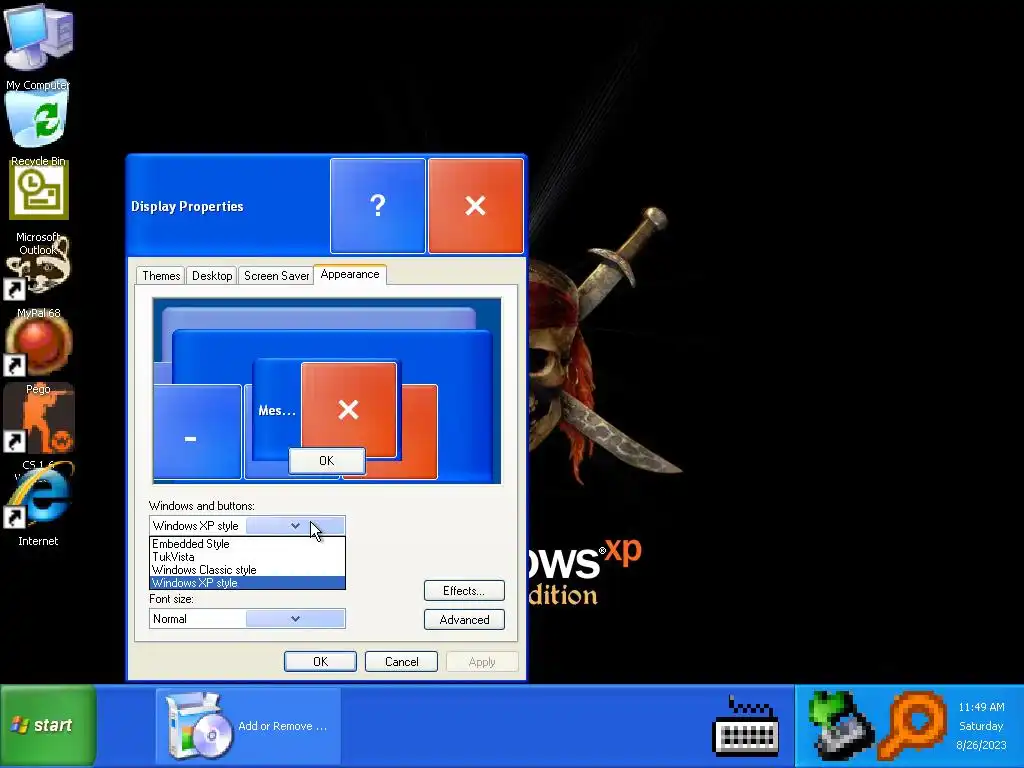Launch the CS 1.6 game shortcut
This screenshot has width=1024, height=768.
38,418
